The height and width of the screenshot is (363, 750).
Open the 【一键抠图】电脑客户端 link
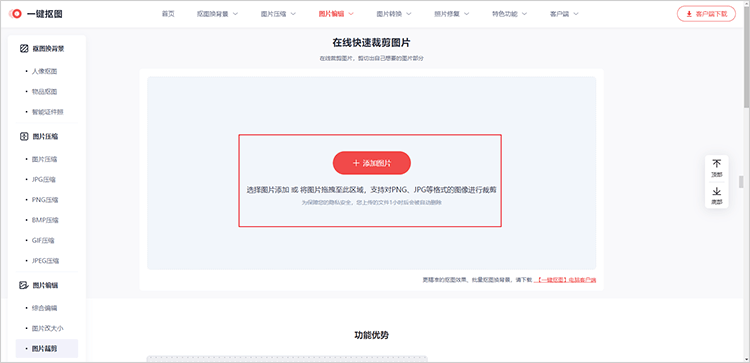(565, 279)
